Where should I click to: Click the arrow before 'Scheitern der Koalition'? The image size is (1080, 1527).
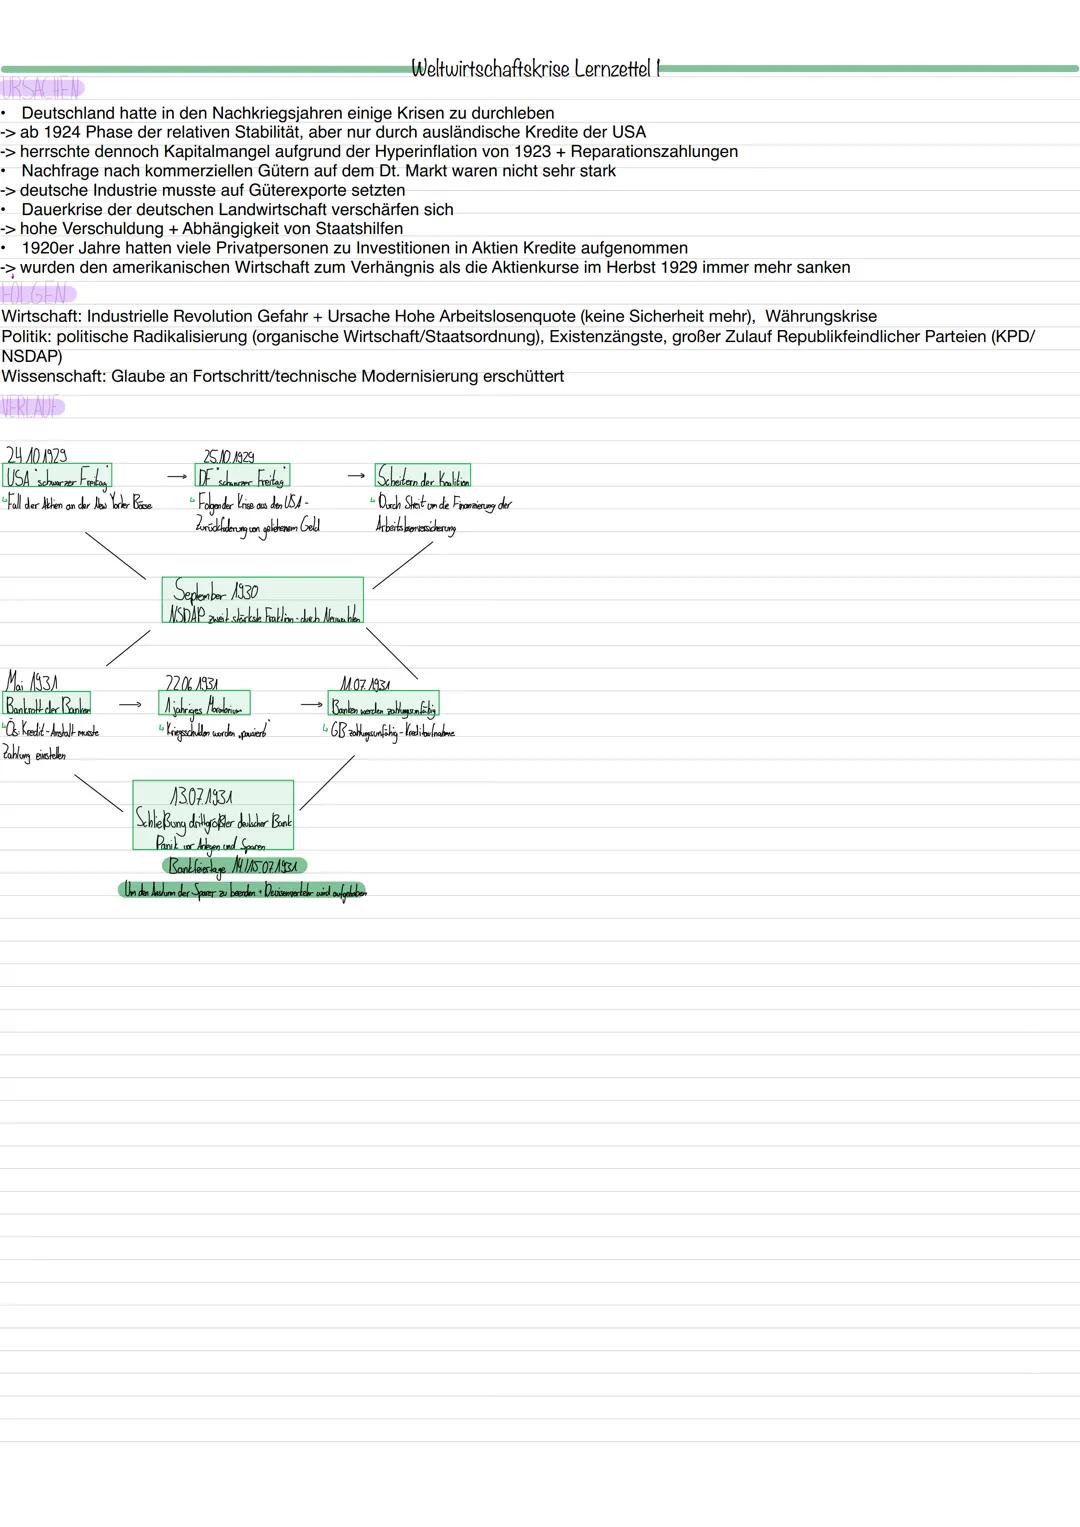pyautogui.click(x=356, y=476)
